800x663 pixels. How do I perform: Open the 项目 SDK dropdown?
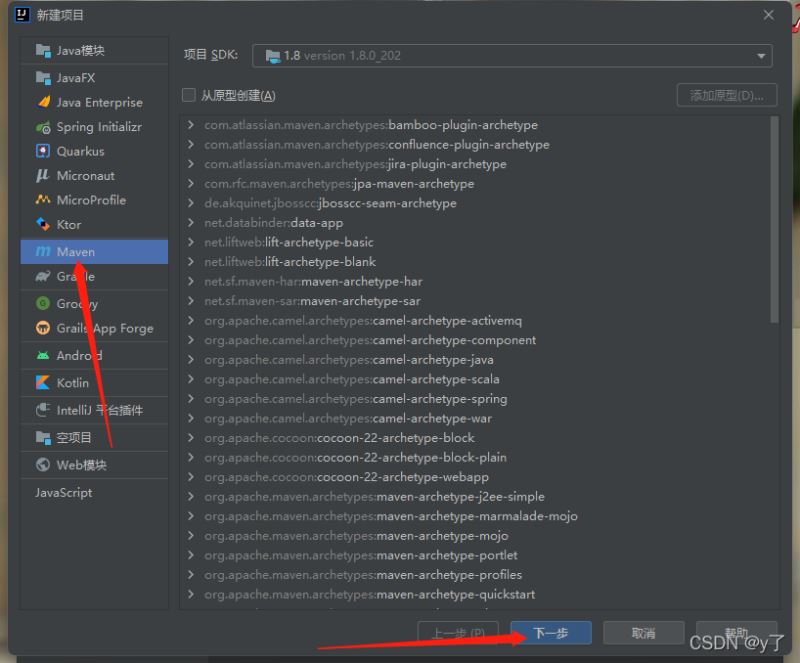pyautogui.click(x=512, y=56)
